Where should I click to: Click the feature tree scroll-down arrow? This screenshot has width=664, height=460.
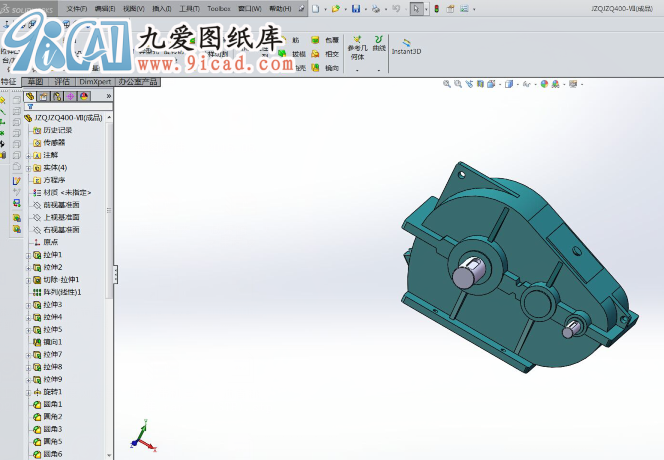click(x=109, y=455)
